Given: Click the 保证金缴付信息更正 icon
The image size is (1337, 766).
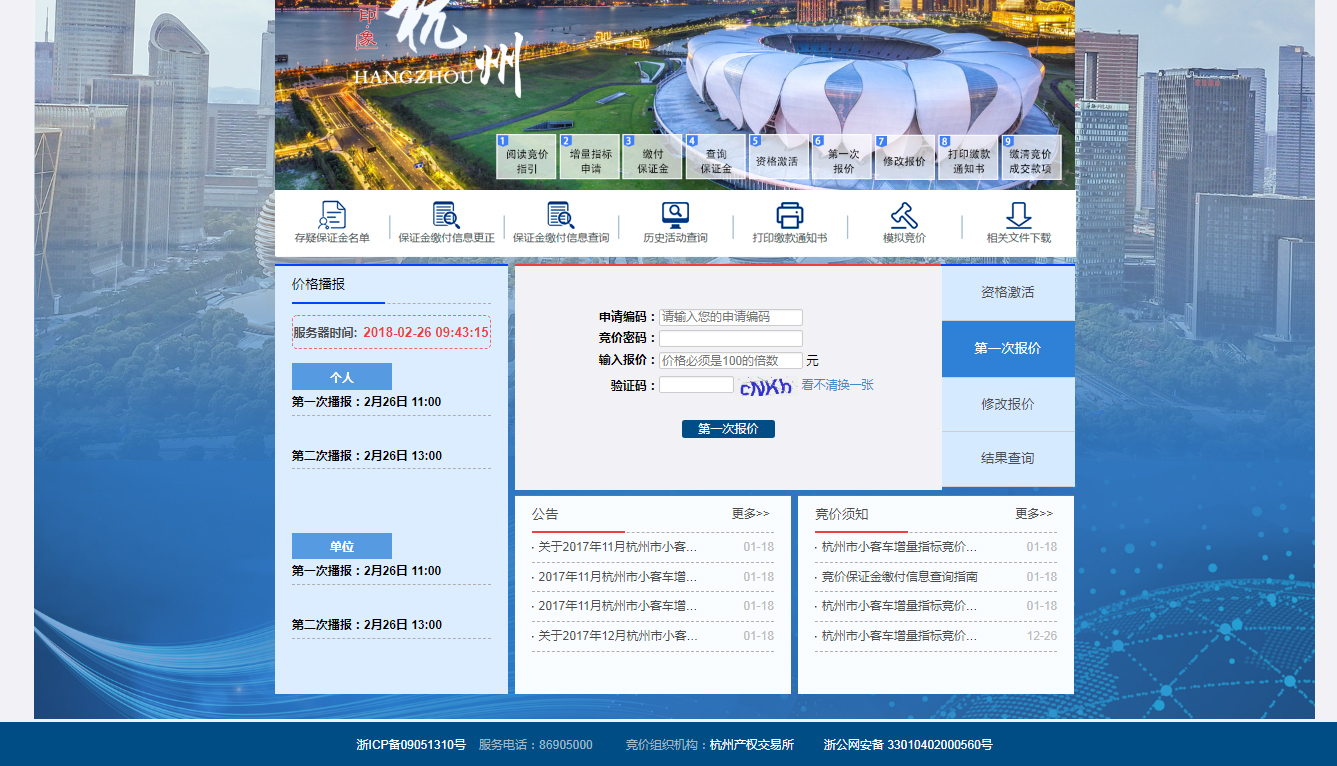Looking at the screenshot, I should point(446,216).
